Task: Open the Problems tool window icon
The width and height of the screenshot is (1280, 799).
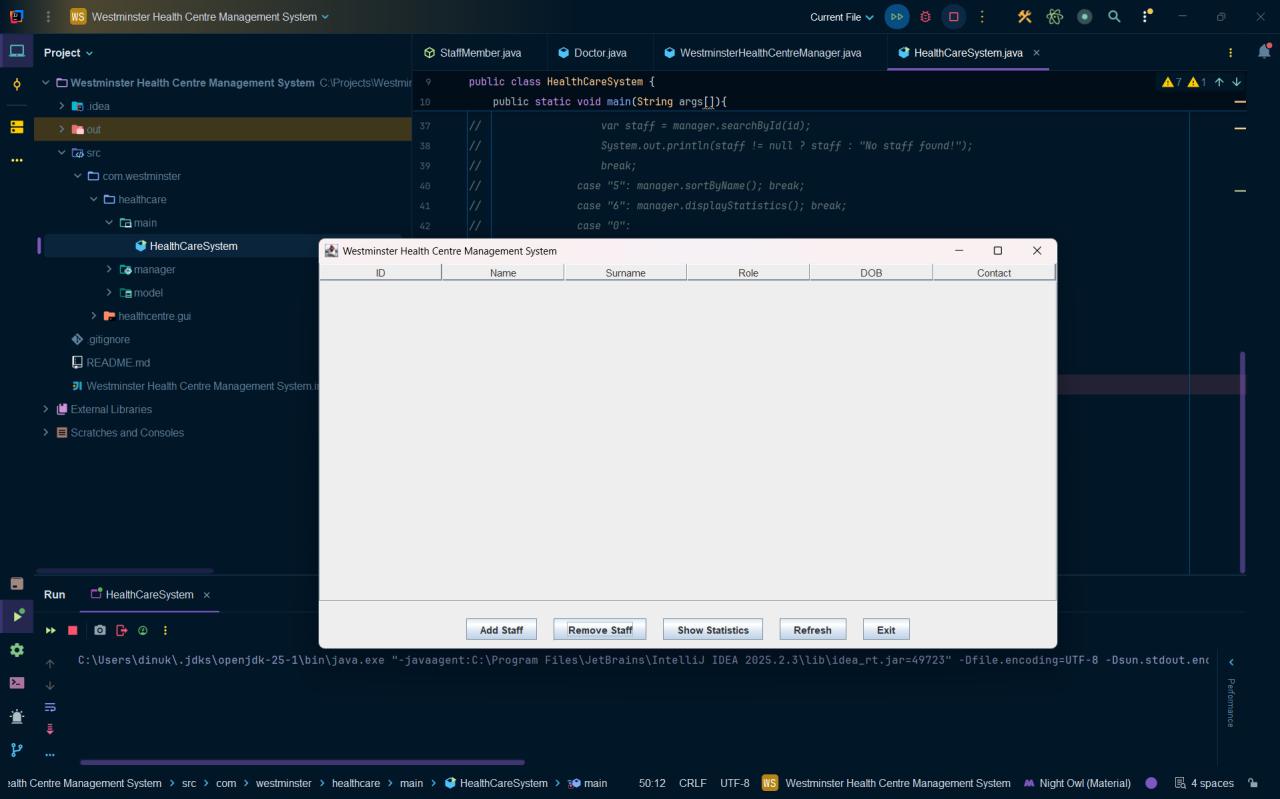Action: (17, 717)
